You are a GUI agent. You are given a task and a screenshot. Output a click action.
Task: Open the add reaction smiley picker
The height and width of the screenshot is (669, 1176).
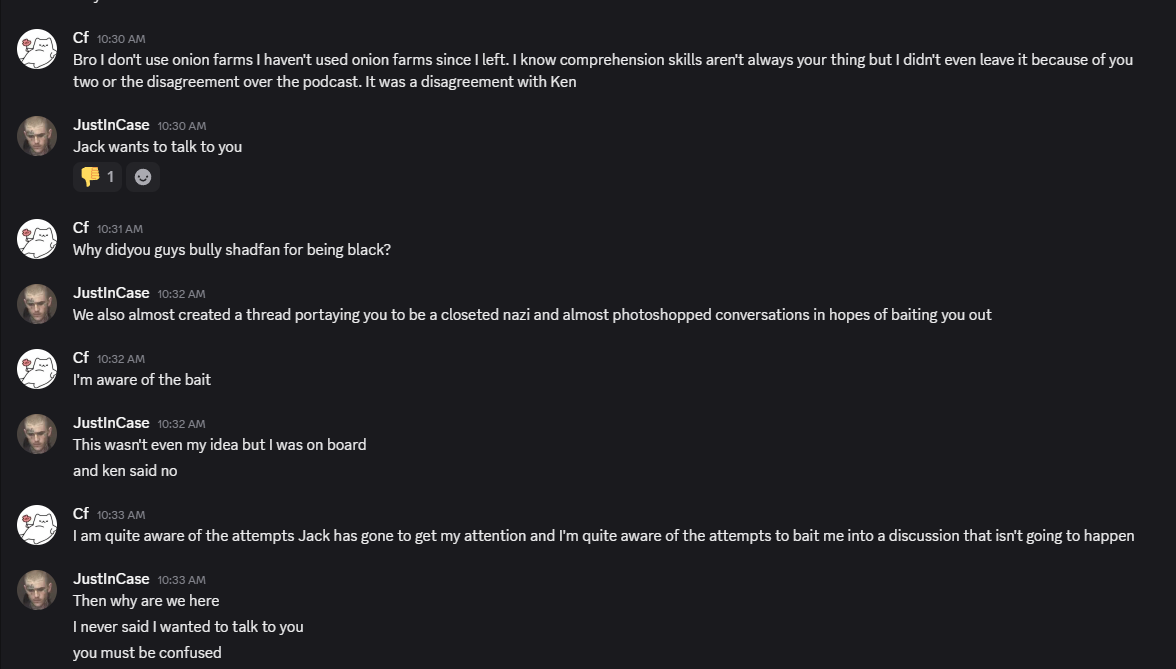tap(143, 177)
